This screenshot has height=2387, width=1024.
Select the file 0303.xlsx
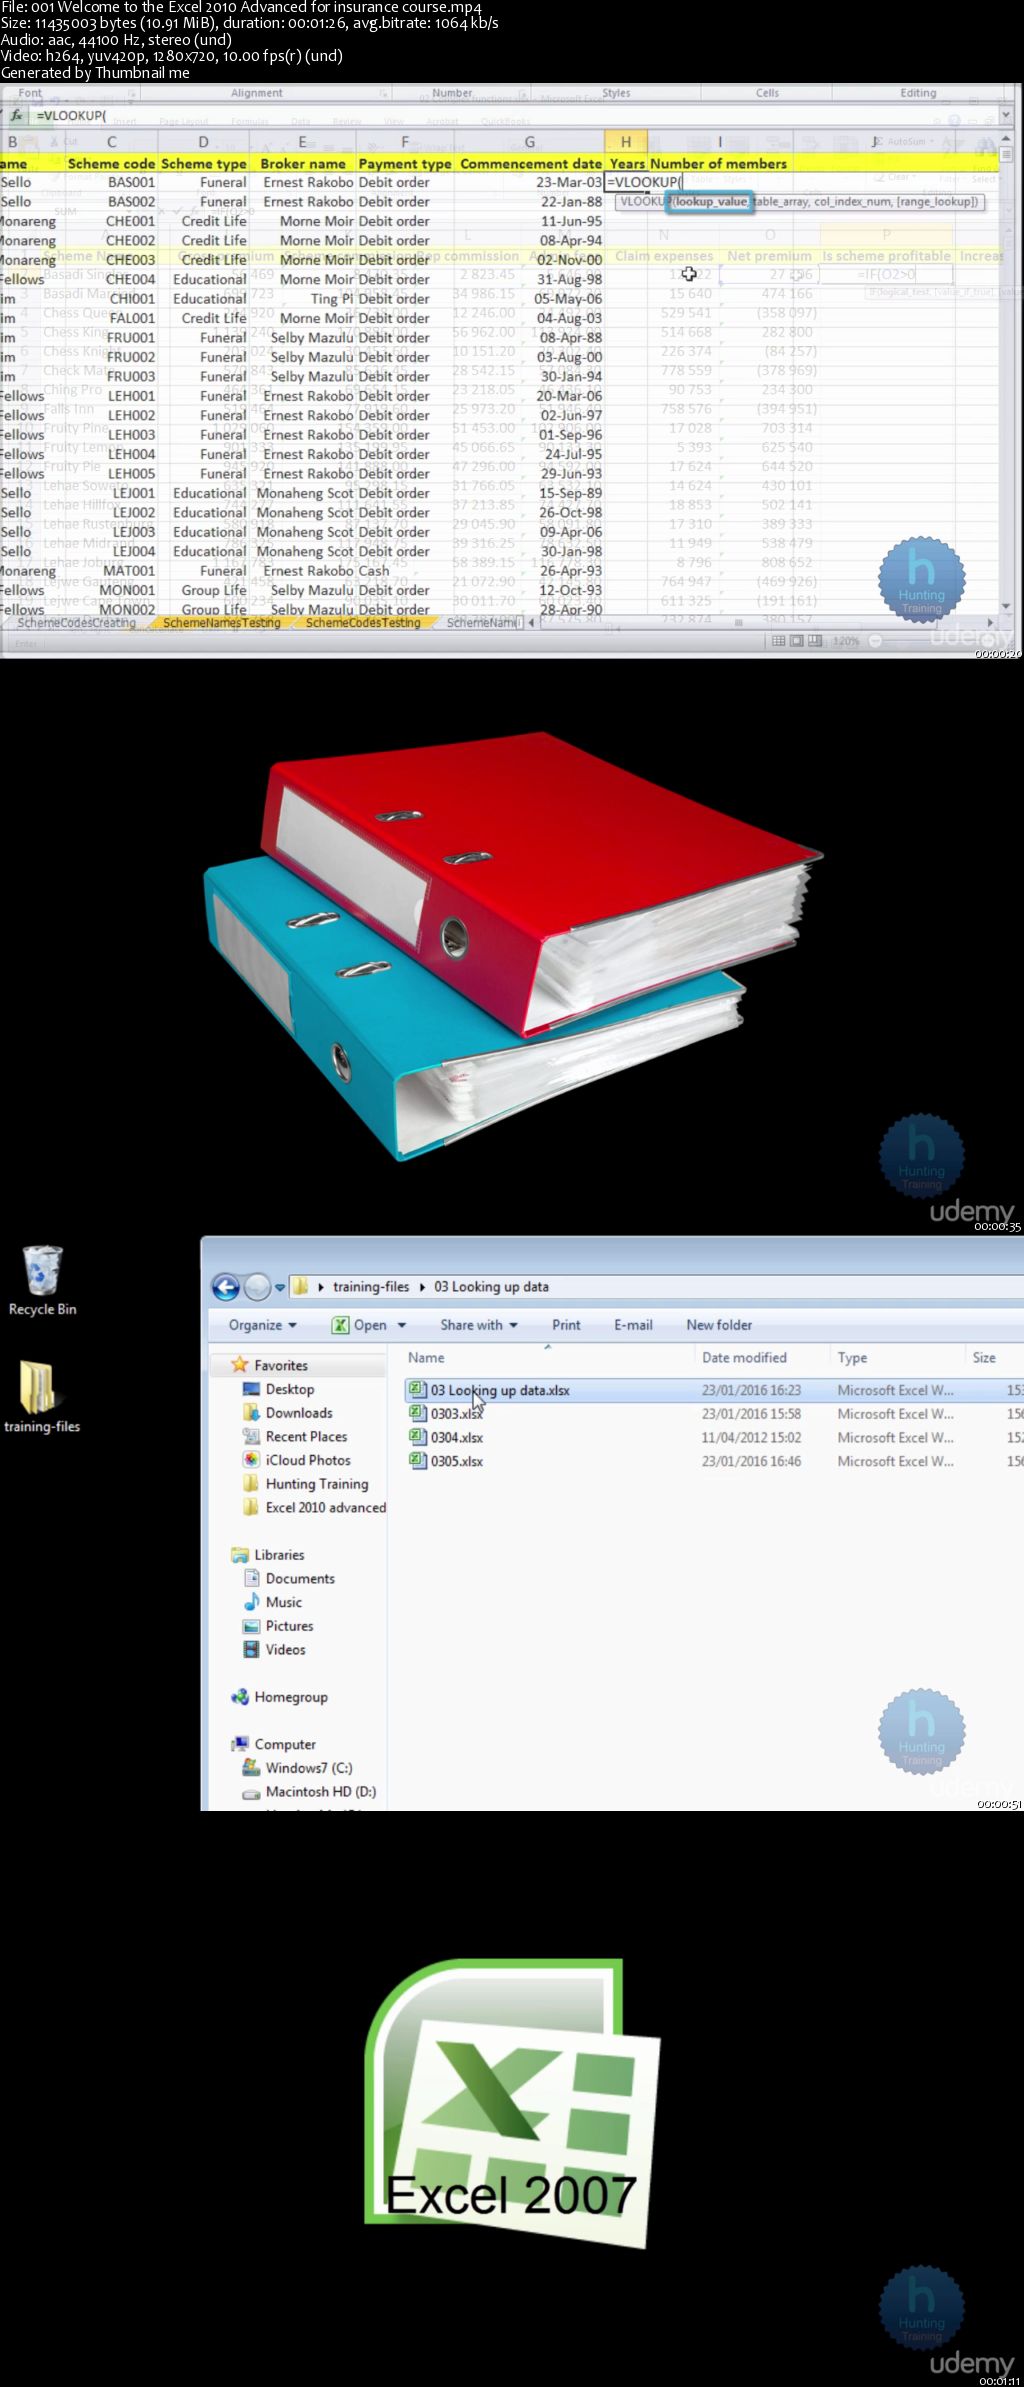pyautogui.click(x=457, y=1414)
